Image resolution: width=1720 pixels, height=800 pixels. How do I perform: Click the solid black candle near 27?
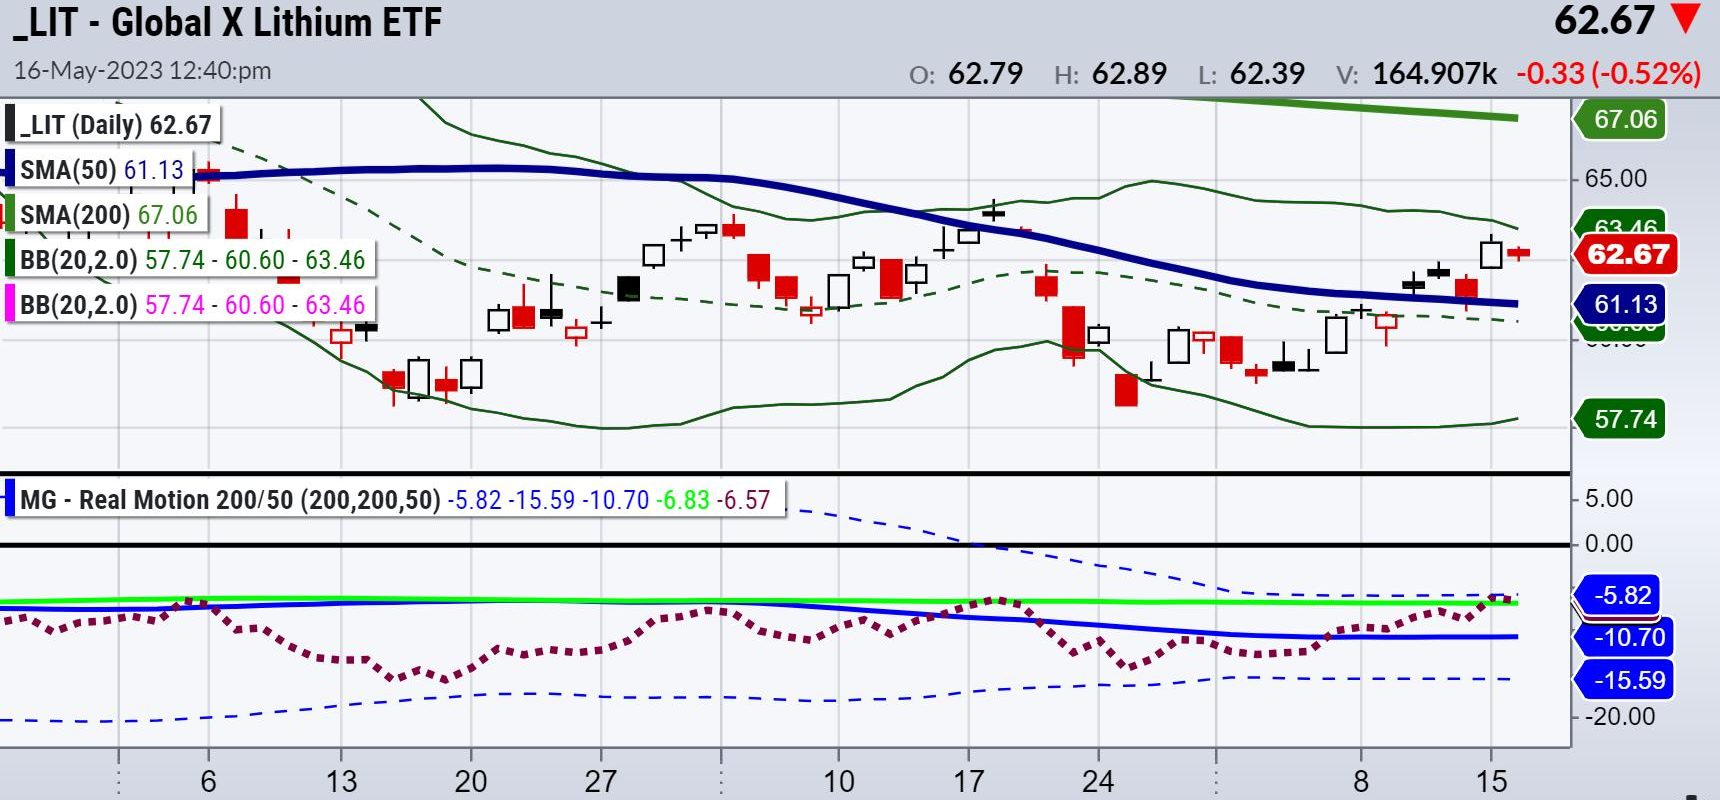(x=628, y=289)
